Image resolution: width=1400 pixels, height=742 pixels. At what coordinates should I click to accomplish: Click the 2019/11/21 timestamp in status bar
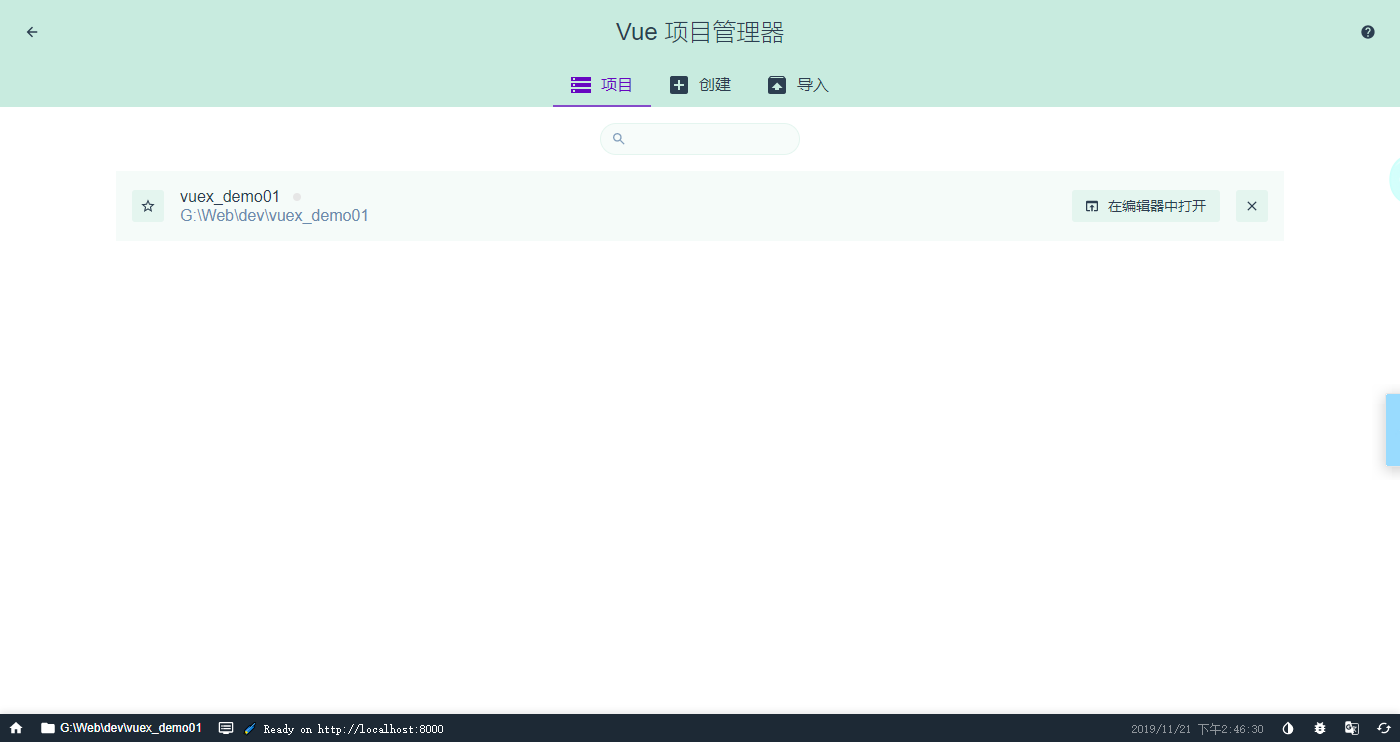pos(1197,729)
